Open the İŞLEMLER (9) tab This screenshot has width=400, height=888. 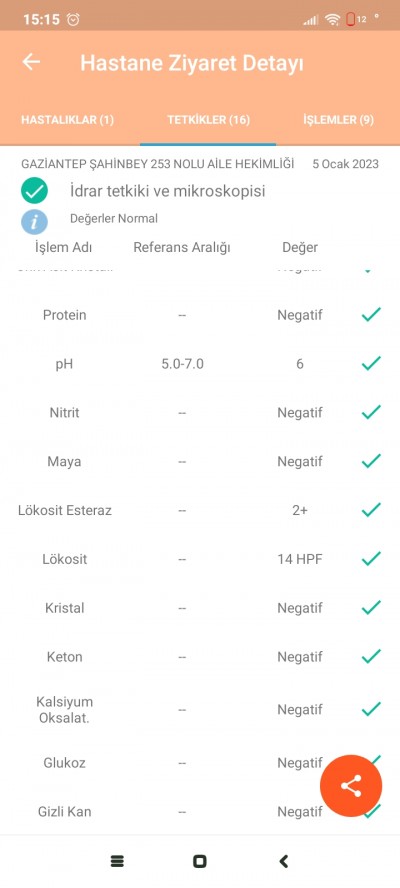point(338,120)
